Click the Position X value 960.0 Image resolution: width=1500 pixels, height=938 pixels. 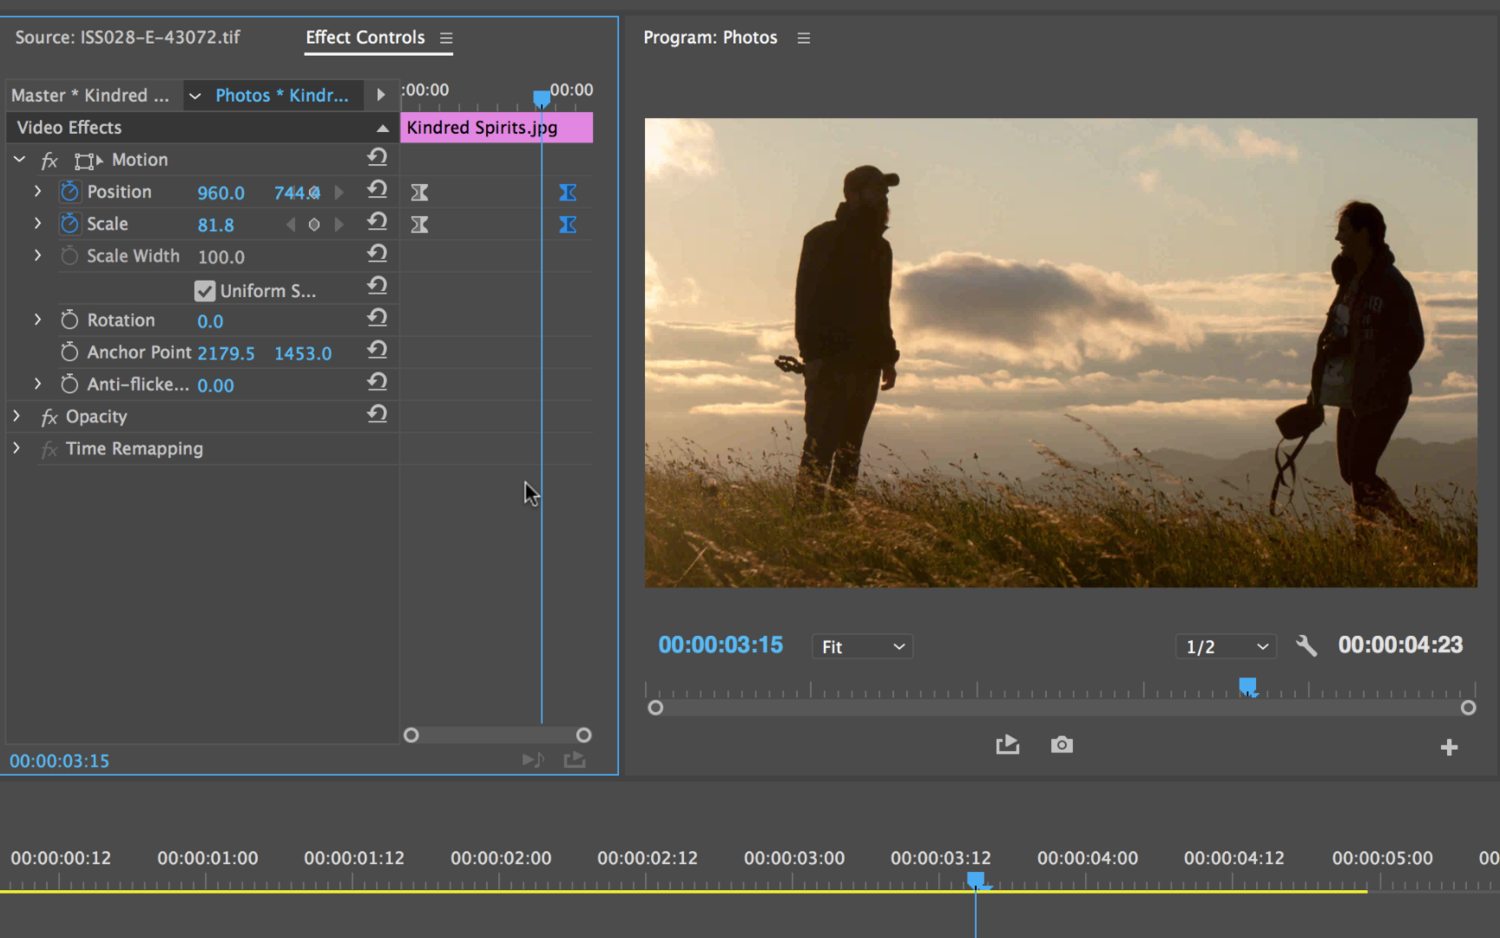coord(220,193)
